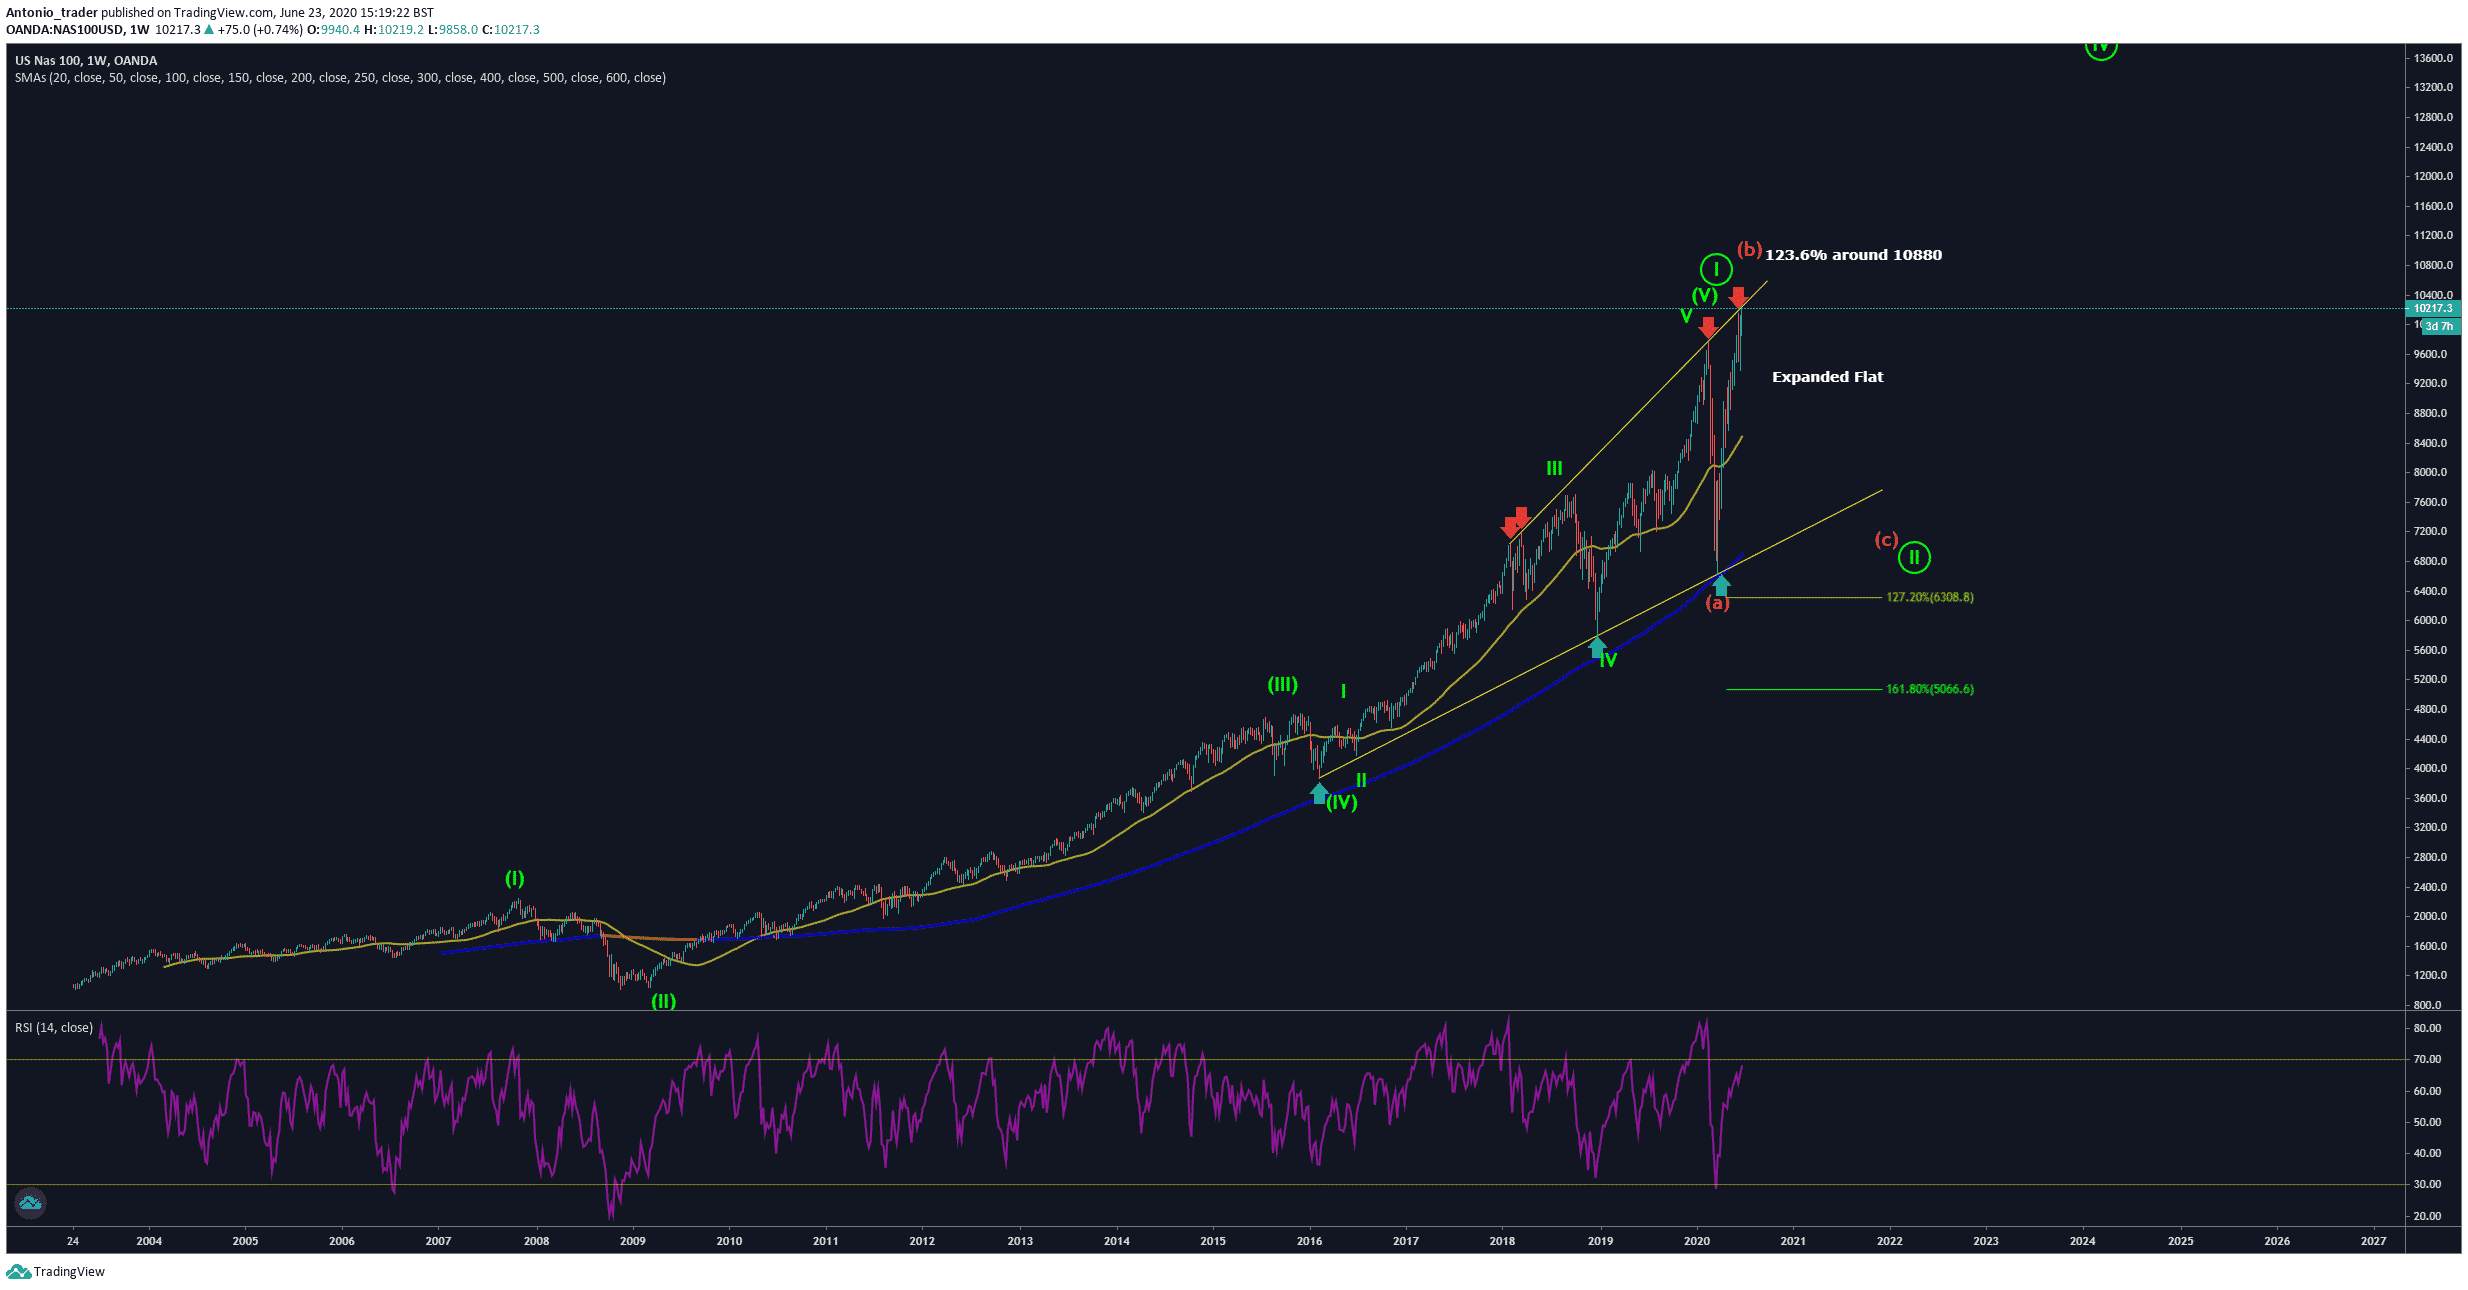Screen dimensions: 2468x1290
Task: Click the teal up arrow beside (IV) label
Action: click(x=1319, y=793)
